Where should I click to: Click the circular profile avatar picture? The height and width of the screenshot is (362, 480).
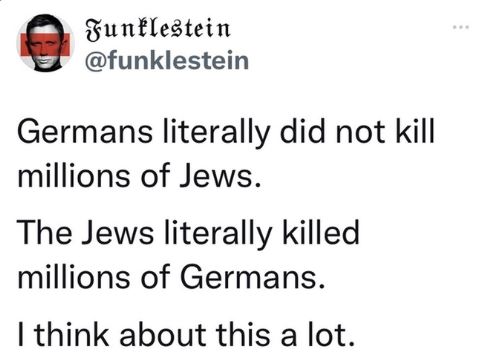point(45,43)
